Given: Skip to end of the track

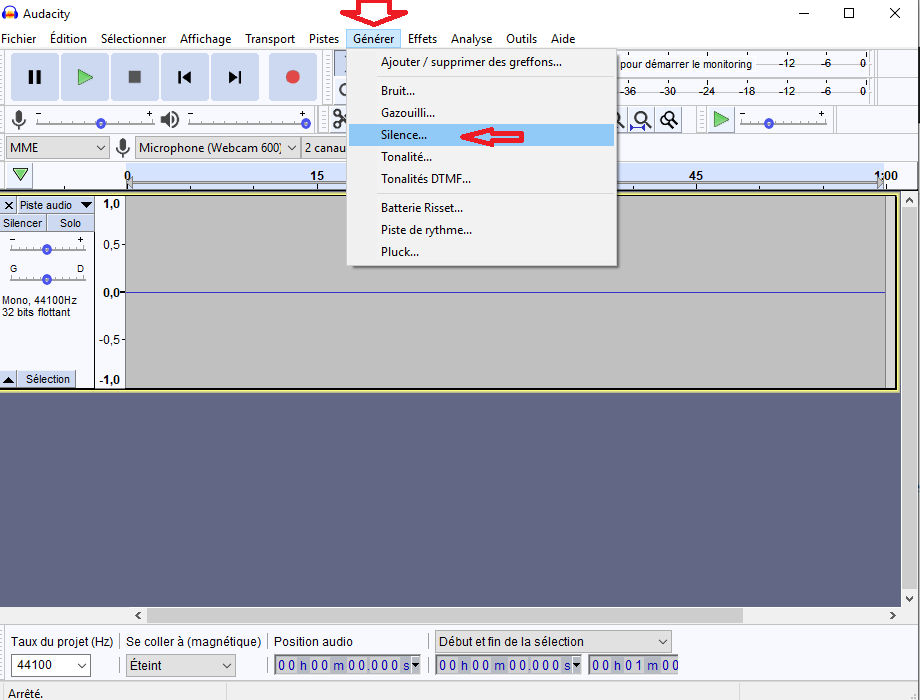Looking at the screenshot, I should 234,77.
